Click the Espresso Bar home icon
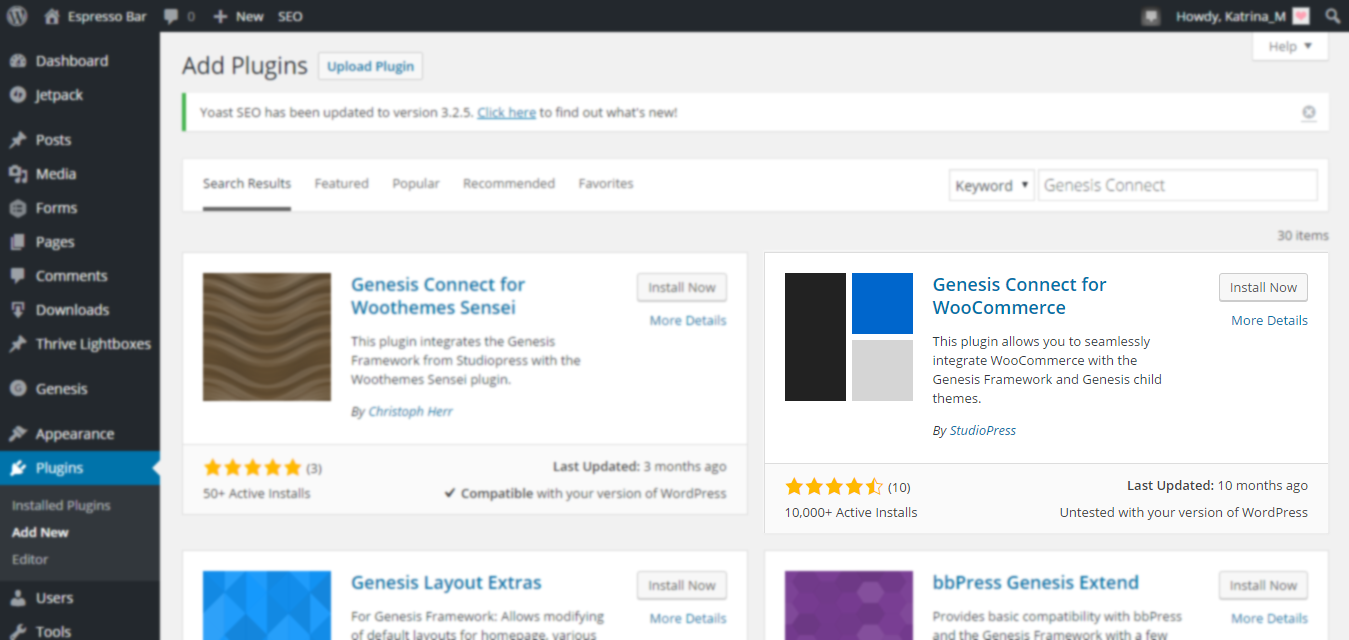 click(x=51, y=16)
